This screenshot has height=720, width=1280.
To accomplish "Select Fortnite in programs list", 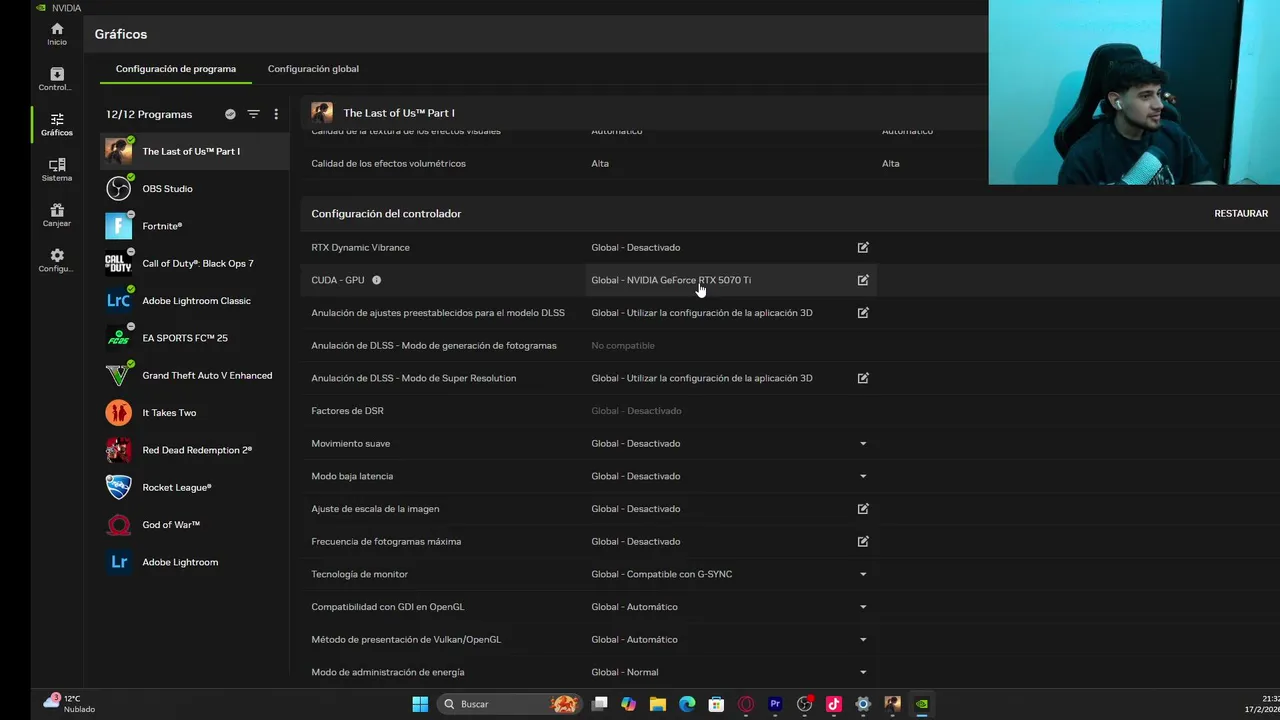I will (x=195, y=226).
